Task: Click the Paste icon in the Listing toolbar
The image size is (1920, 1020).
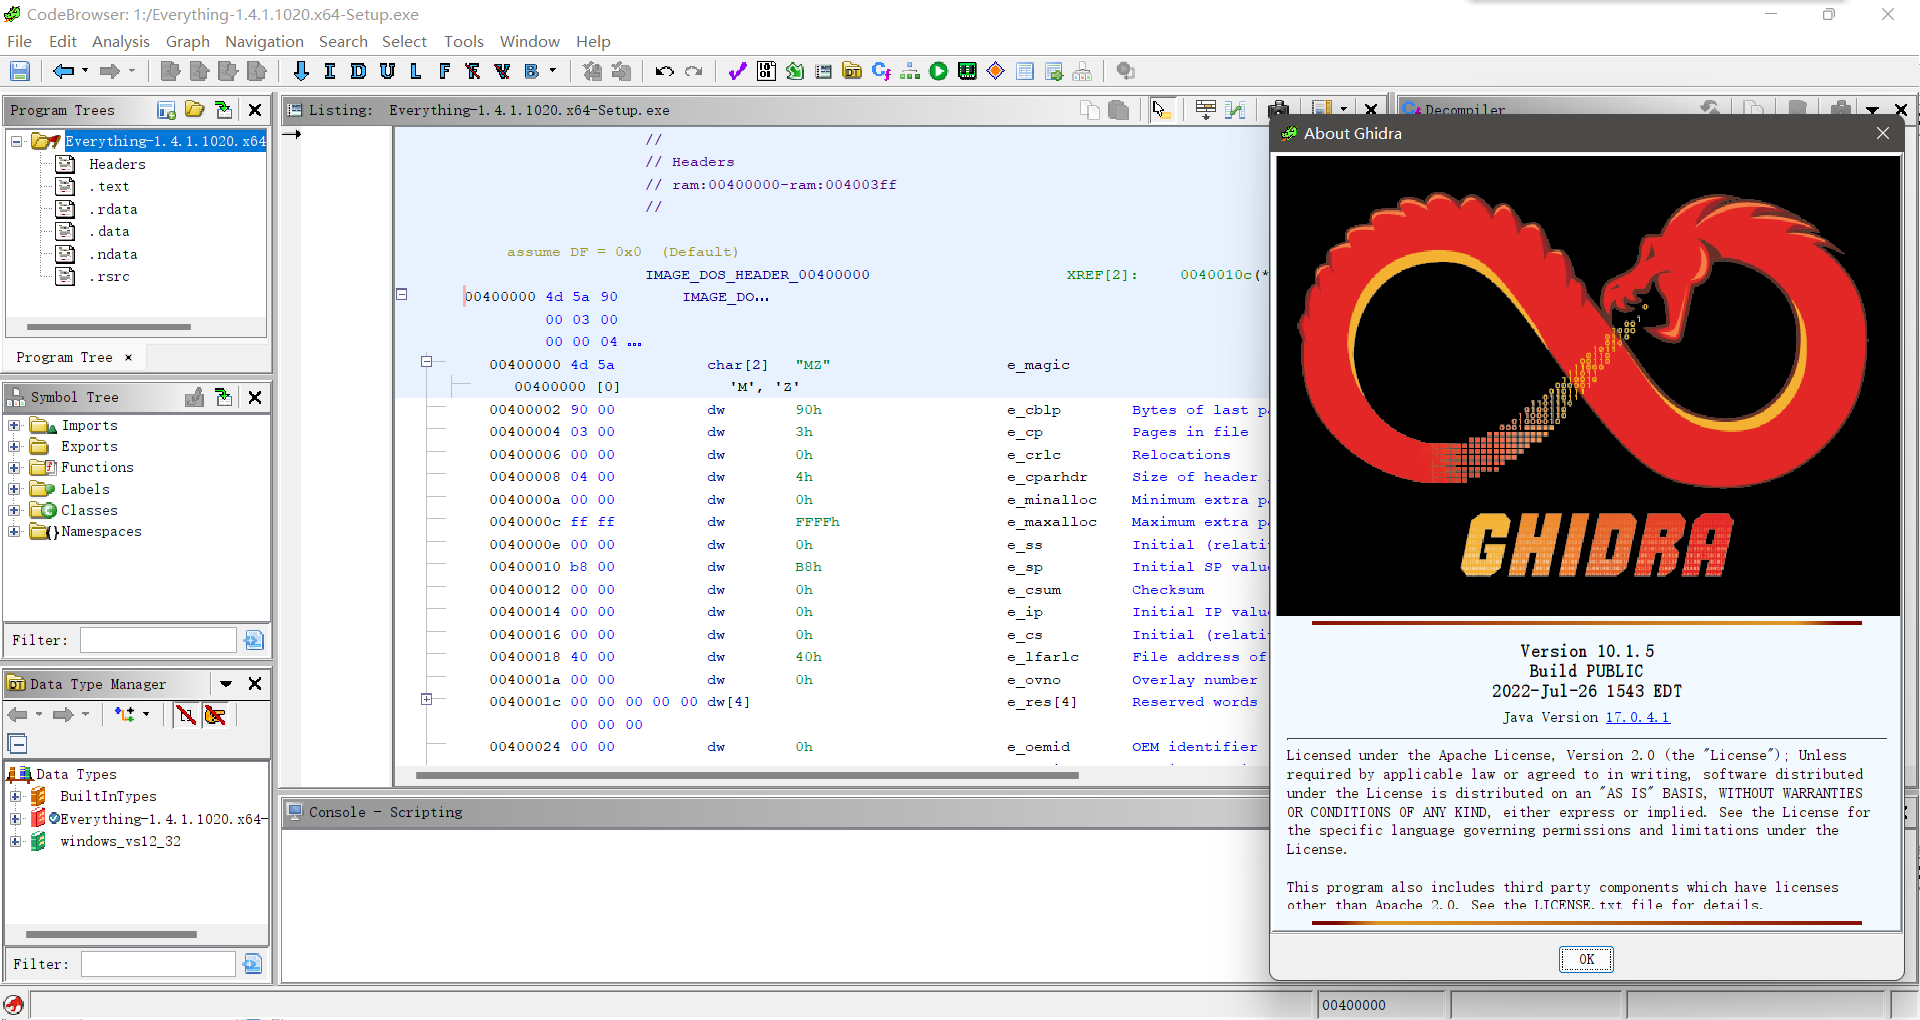Action: pyautogui.click(x=1119, y=110)
